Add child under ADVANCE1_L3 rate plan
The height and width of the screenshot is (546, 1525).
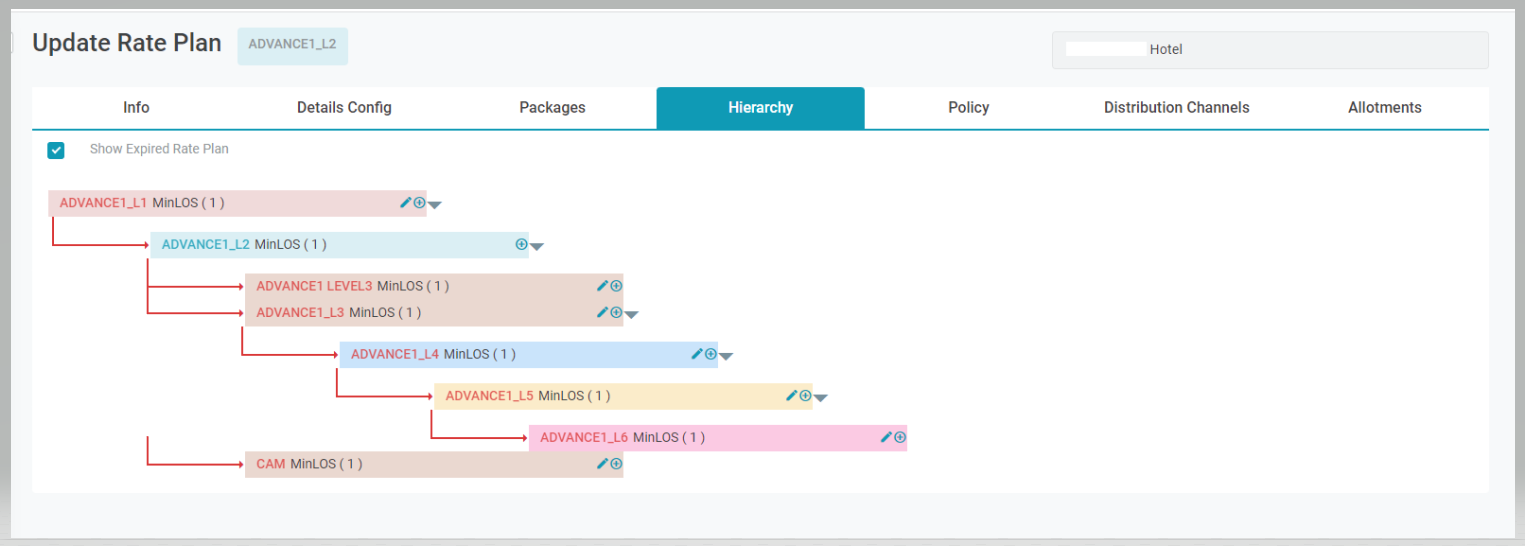click(x=616, y=312)
